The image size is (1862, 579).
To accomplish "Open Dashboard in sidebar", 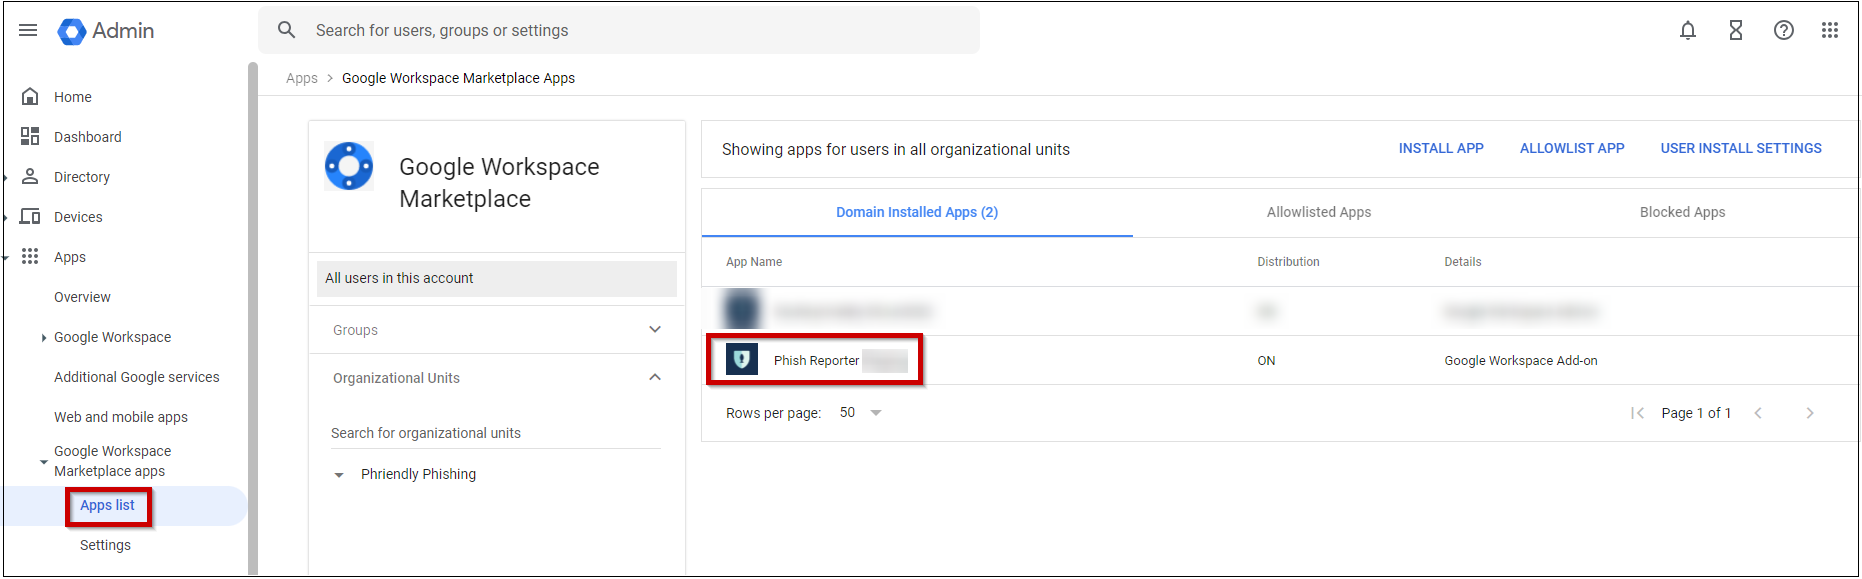I will [x=88, y=137].
